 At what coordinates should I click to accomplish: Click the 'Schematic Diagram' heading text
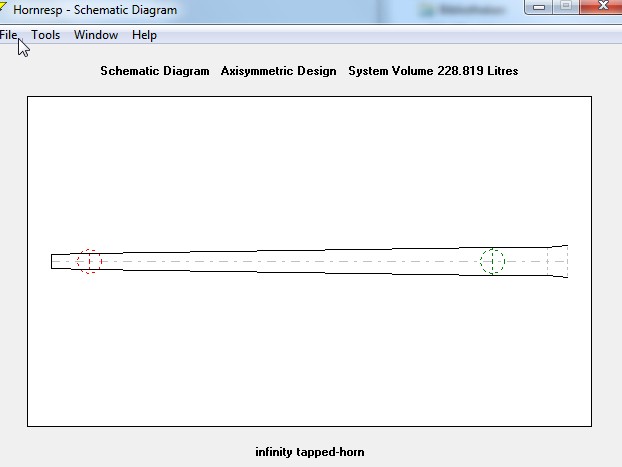point(155,71)
